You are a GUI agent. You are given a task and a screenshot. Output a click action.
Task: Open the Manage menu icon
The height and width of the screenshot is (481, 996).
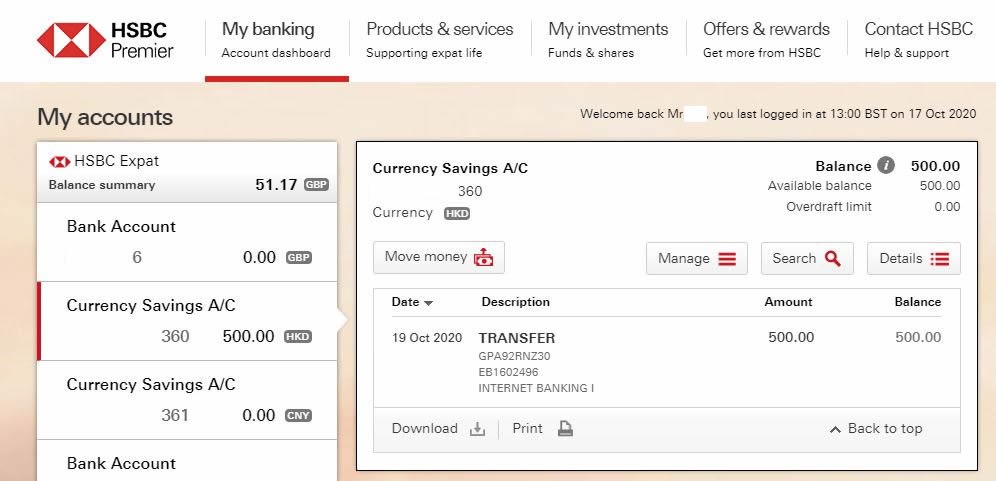click(727, 259)
